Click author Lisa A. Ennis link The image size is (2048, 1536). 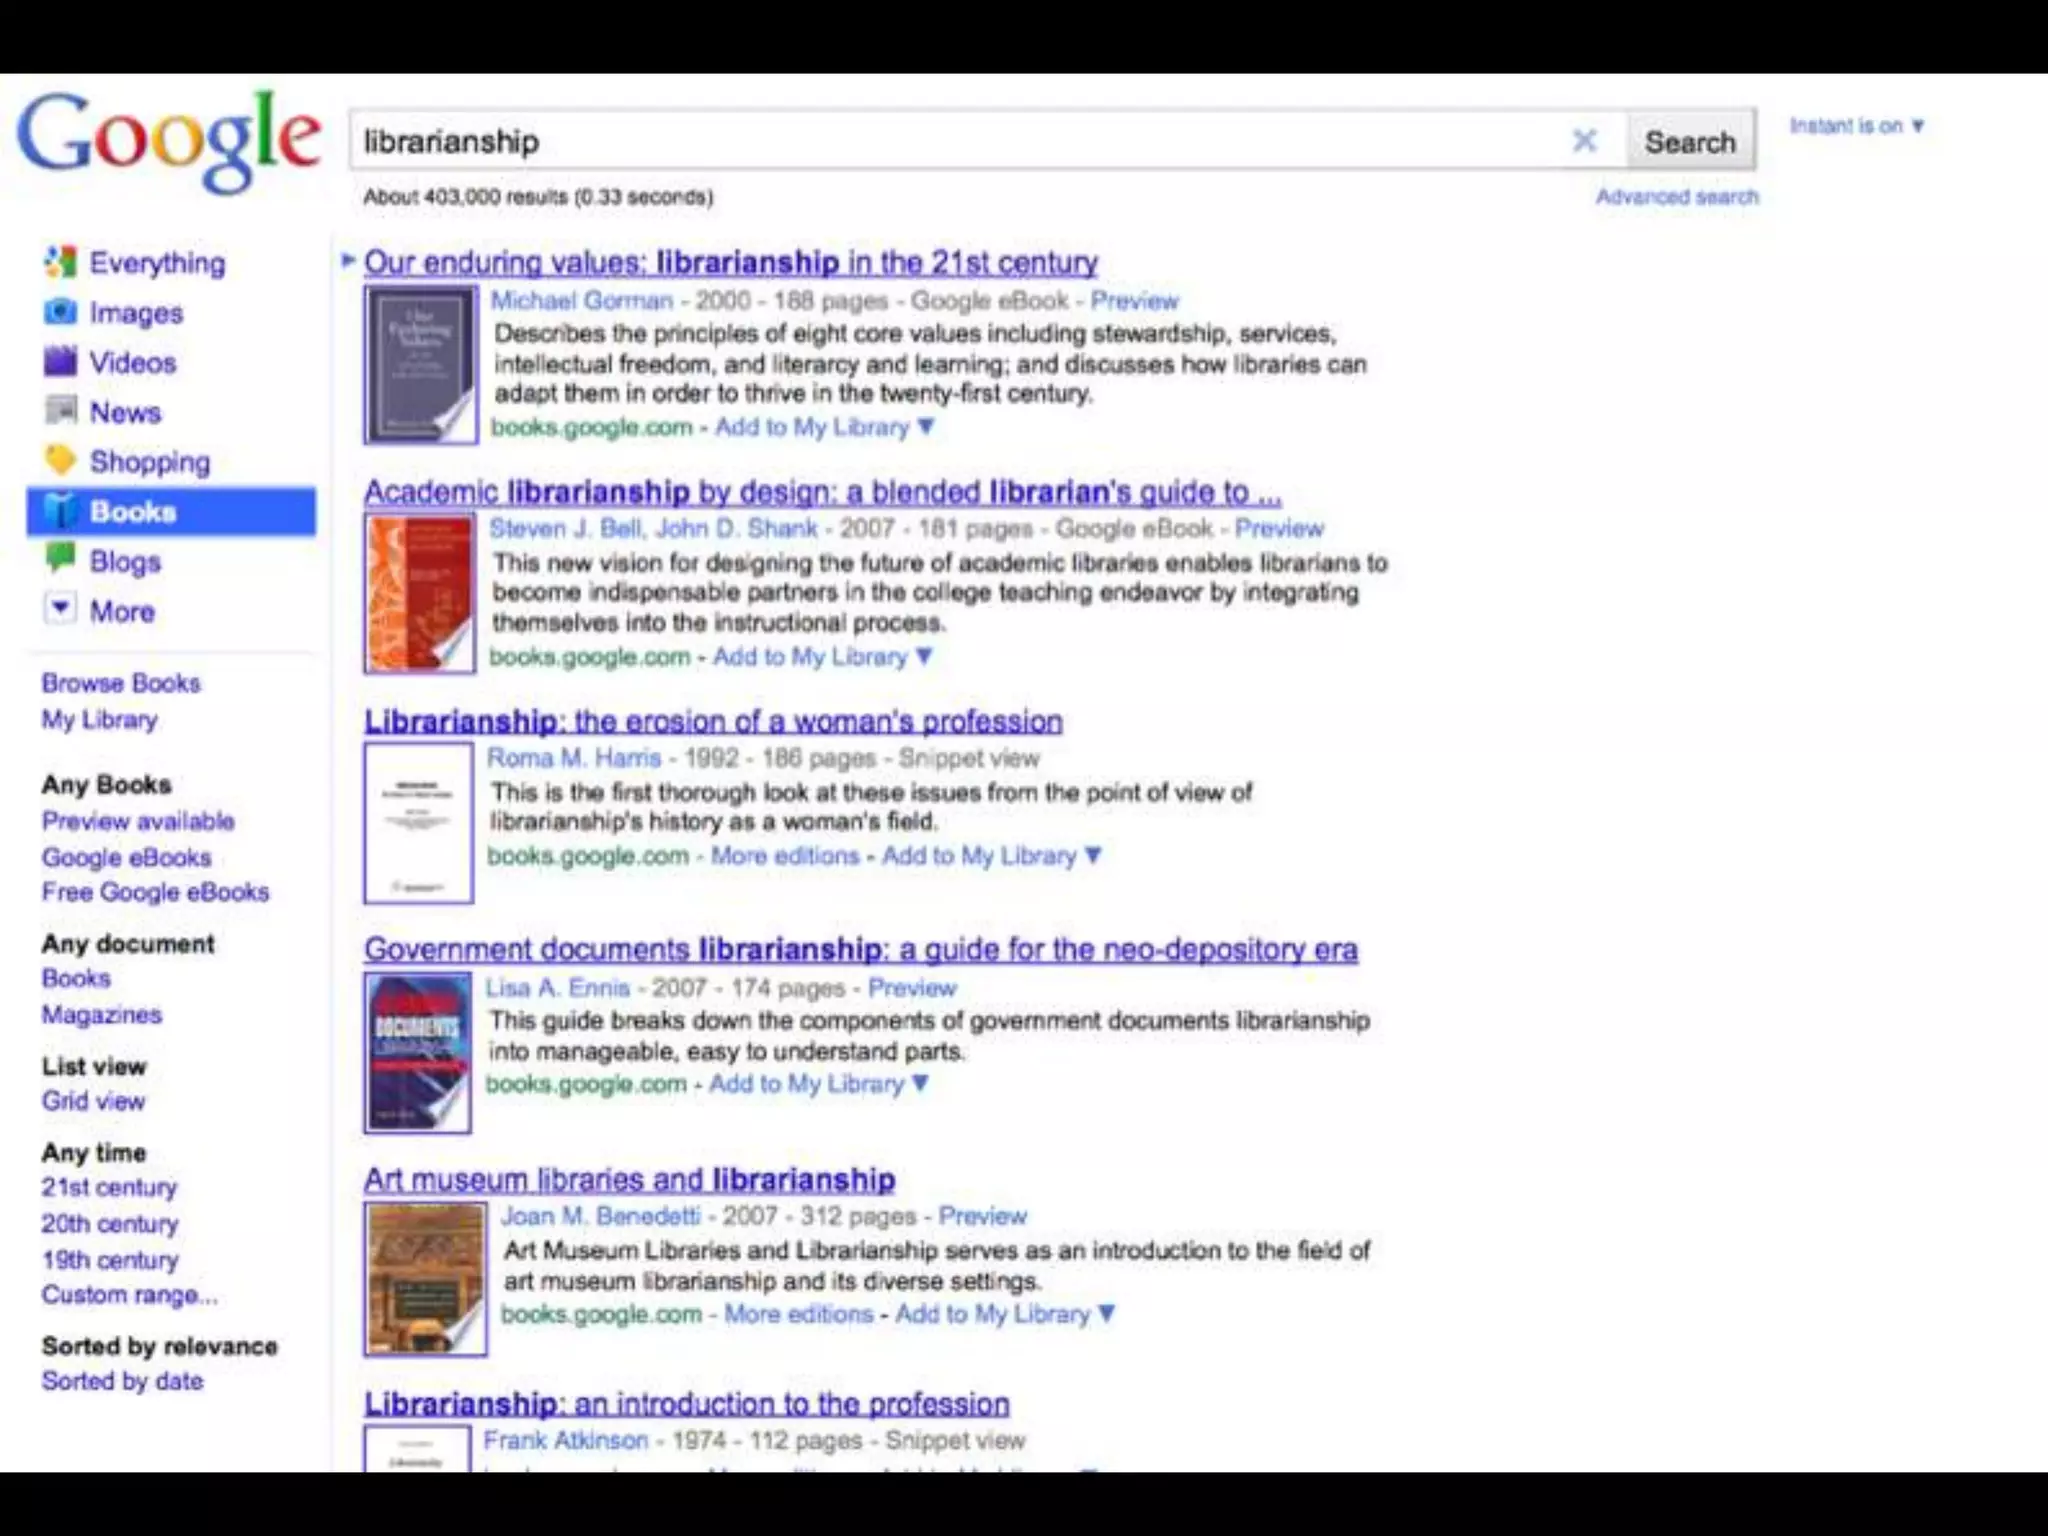pos(558,988)
